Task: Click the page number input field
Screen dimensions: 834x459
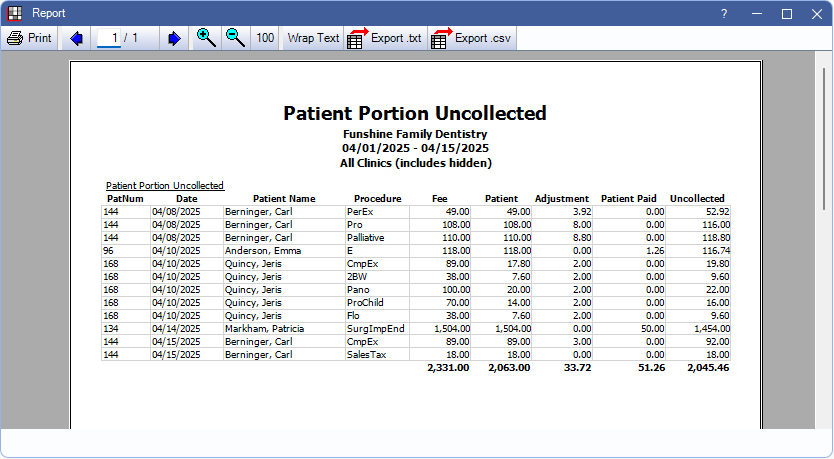Action: pos(112,38)
